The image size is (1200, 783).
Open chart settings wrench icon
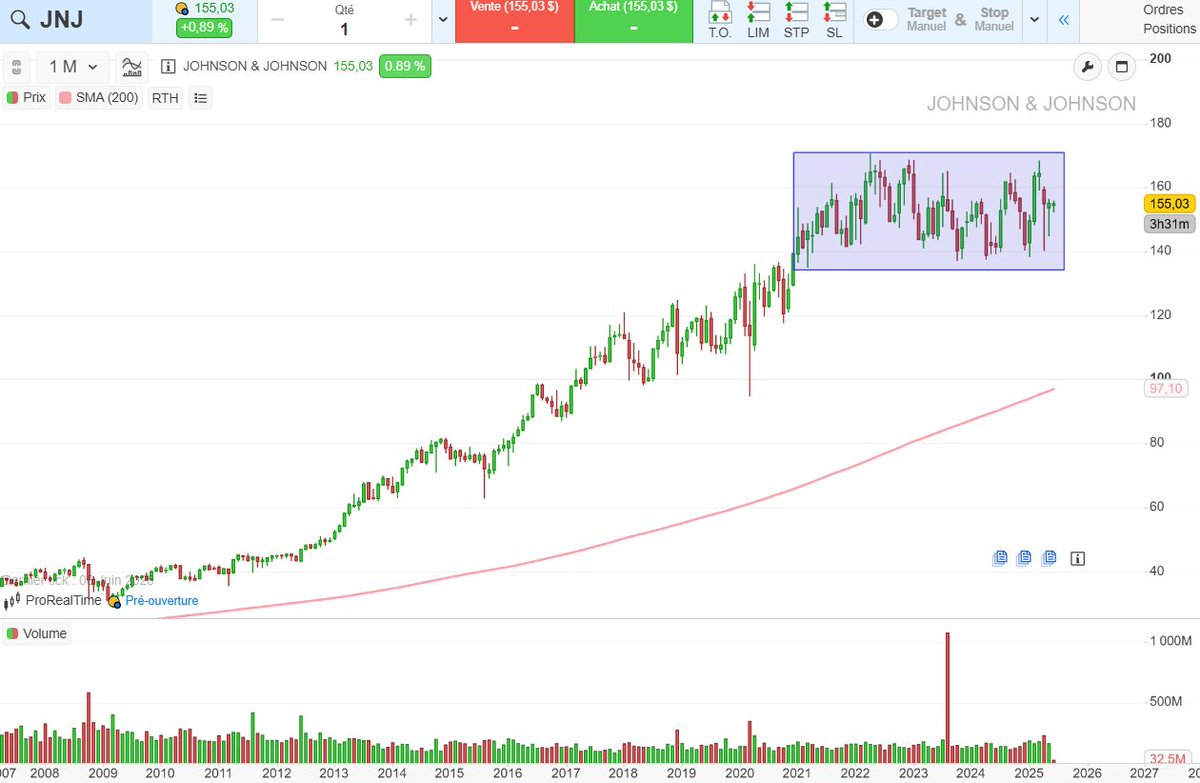(x=1087, y=67)
